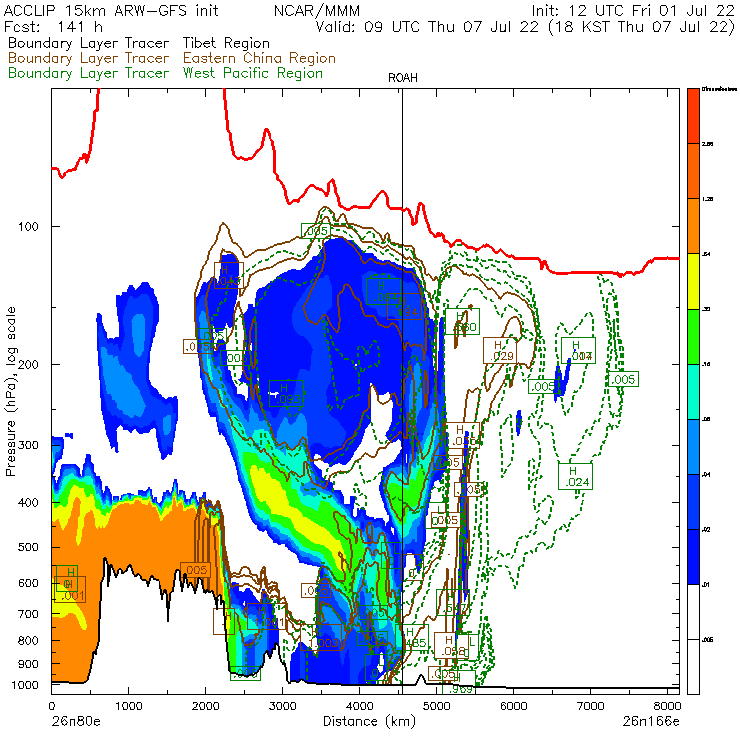Click the green segment of the colorbar

pos(693,336)
